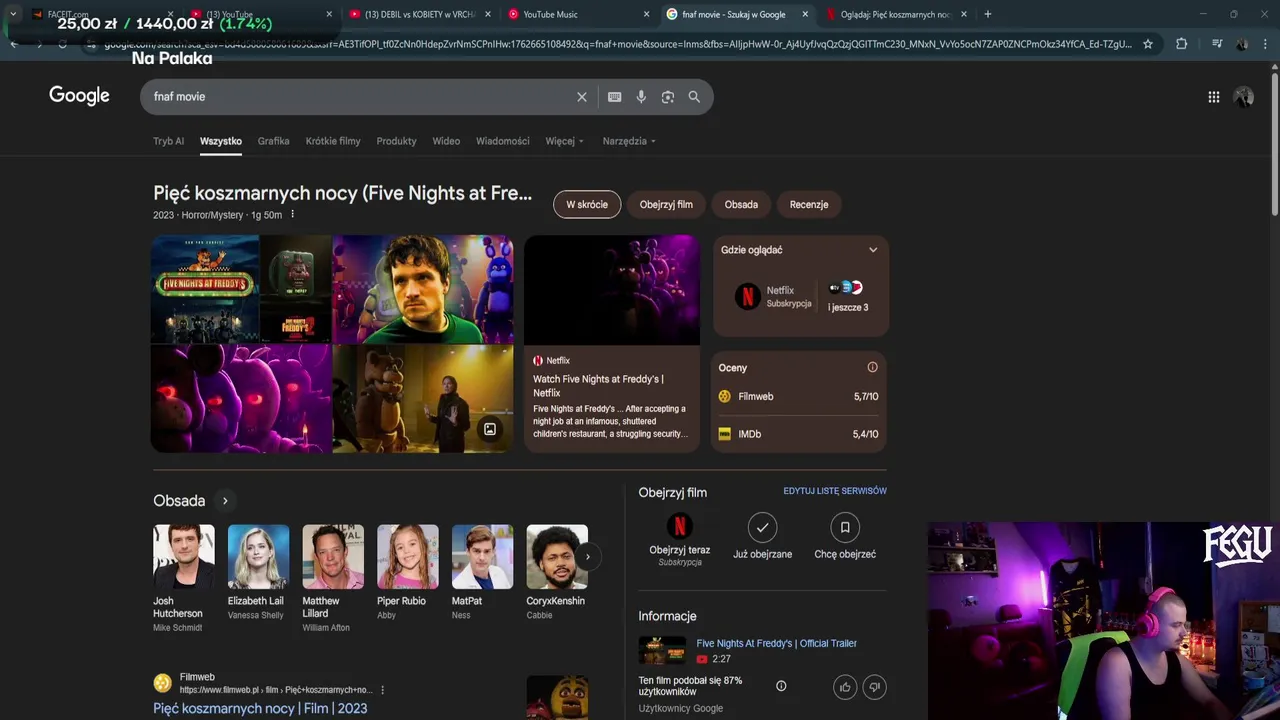Viewport: 1280px width, 720px height.
Task: Start voice search with the microphone icon
Action: 641,97
